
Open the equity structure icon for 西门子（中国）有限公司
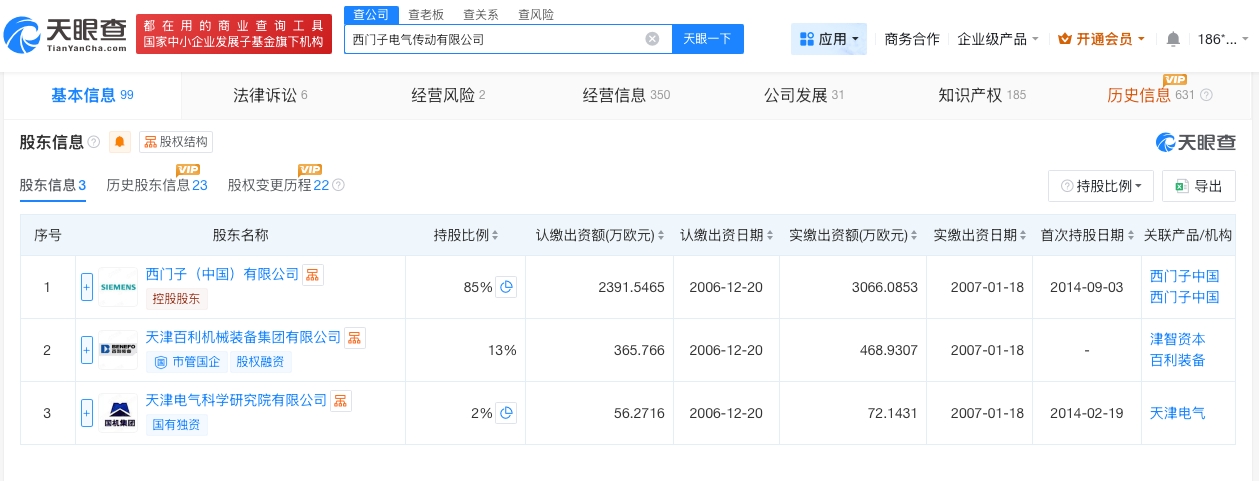point(313,274)
